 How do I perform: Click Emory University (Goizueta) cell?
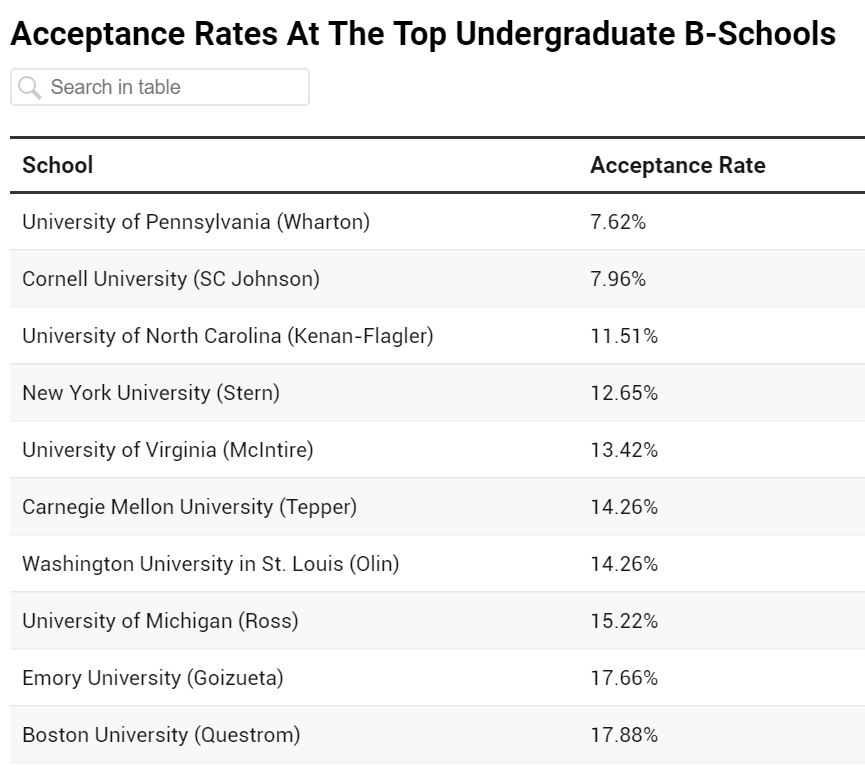pyautogui.click(x=153, y=678)
